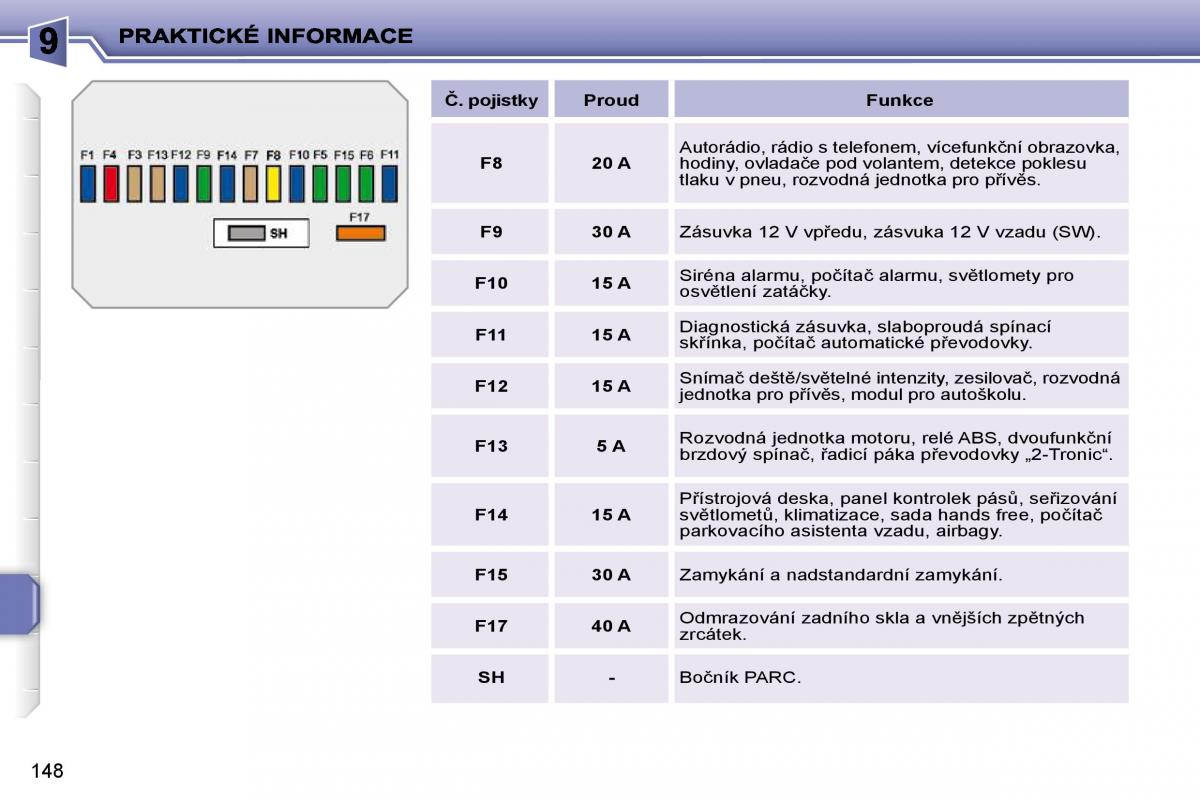Click the '15 A' current value for F10
This screenshot has height=800, width=1200.
tap(611, 283)
